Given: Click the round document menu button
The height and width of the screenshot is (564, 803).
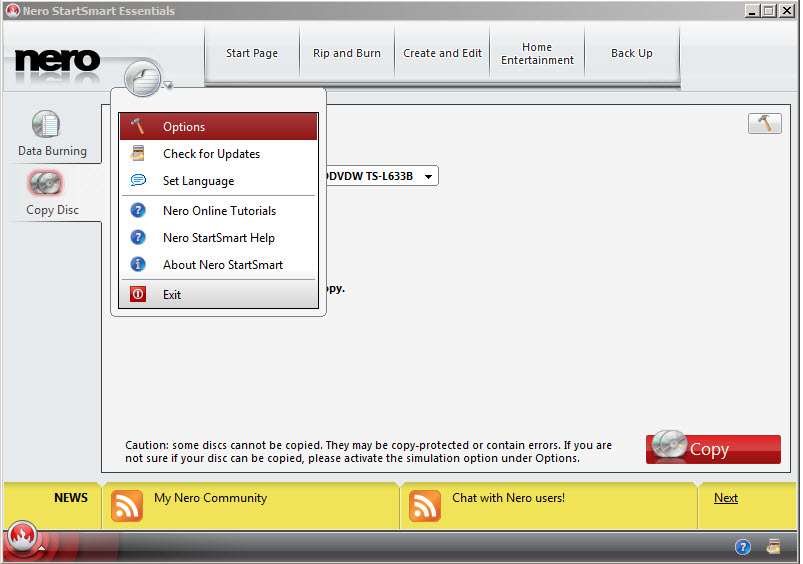Looking at the screenshot, I should click(x=143, y=78).
